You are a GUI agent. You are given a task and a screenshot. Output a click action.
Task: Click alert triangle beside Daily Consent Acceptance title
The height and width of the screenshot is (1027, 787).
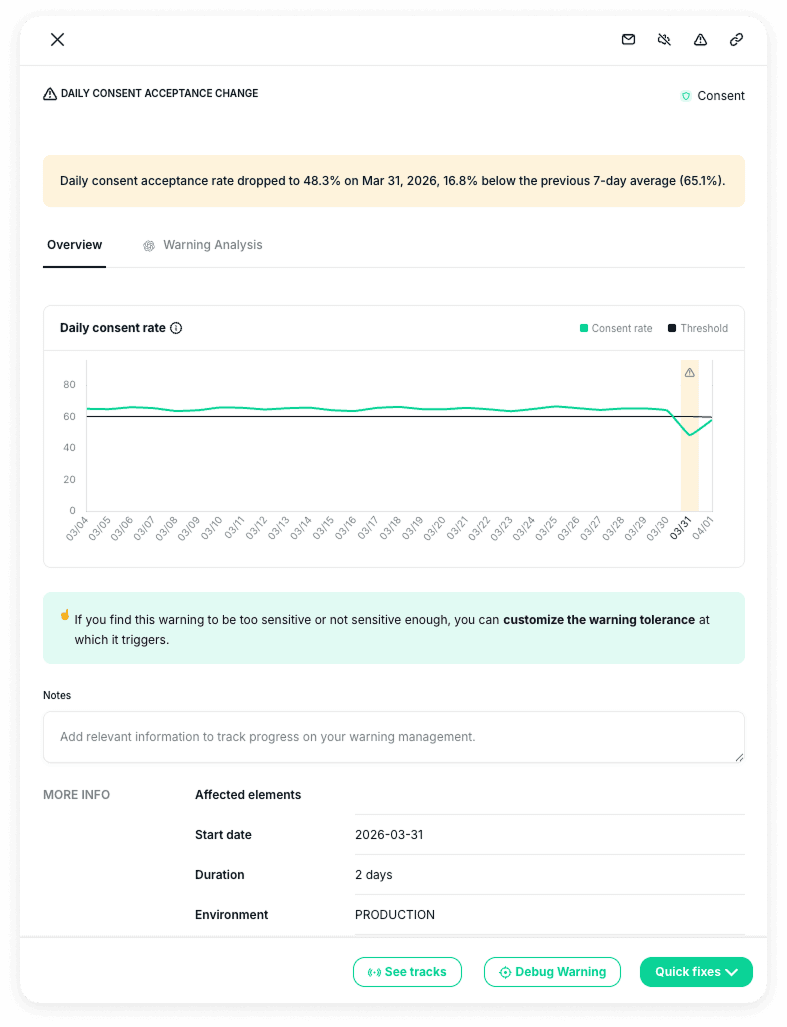(50, 94)
